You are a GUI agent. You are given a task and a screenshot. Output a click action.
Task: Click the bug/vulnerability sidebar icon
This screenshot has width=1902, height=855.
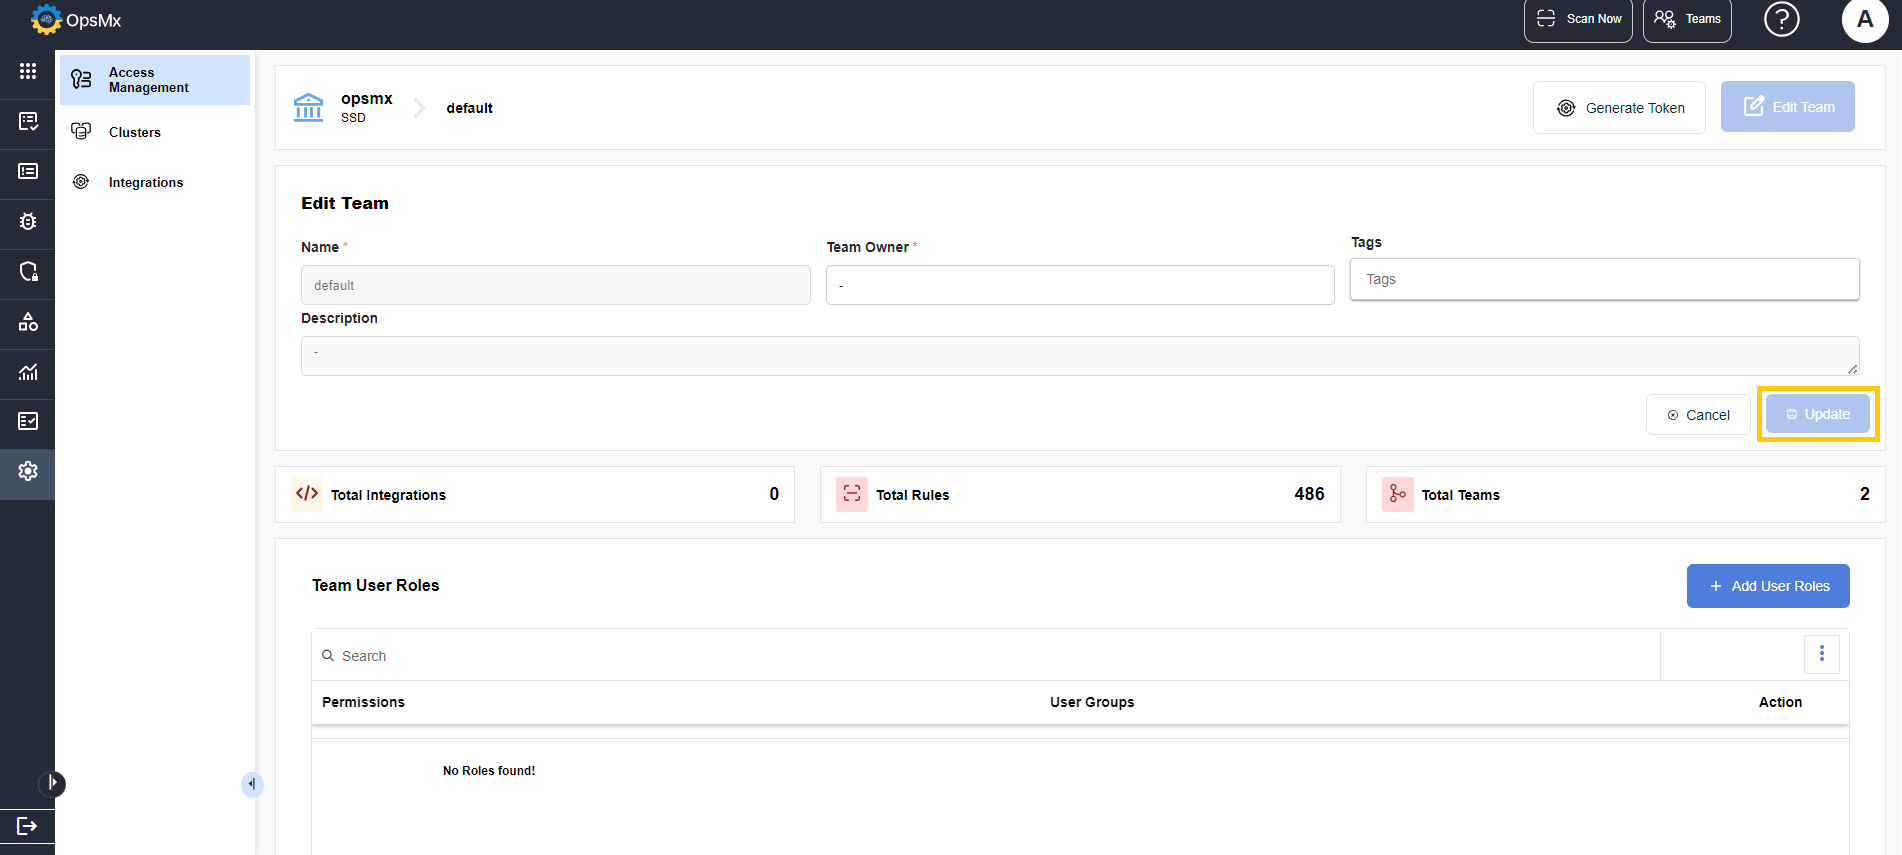pyautogui.click(x=28, y=221)
